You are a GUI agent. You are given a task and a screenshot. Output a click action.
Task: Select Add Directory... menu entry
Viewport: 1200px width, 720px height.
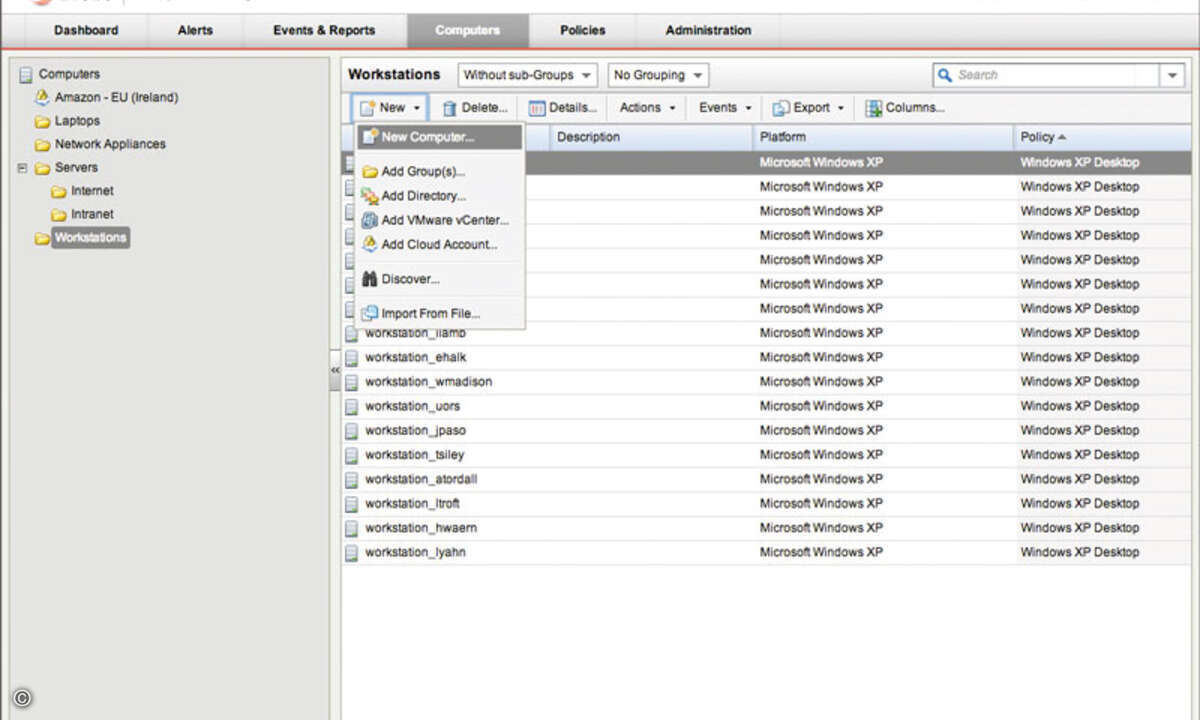point(440,196)
